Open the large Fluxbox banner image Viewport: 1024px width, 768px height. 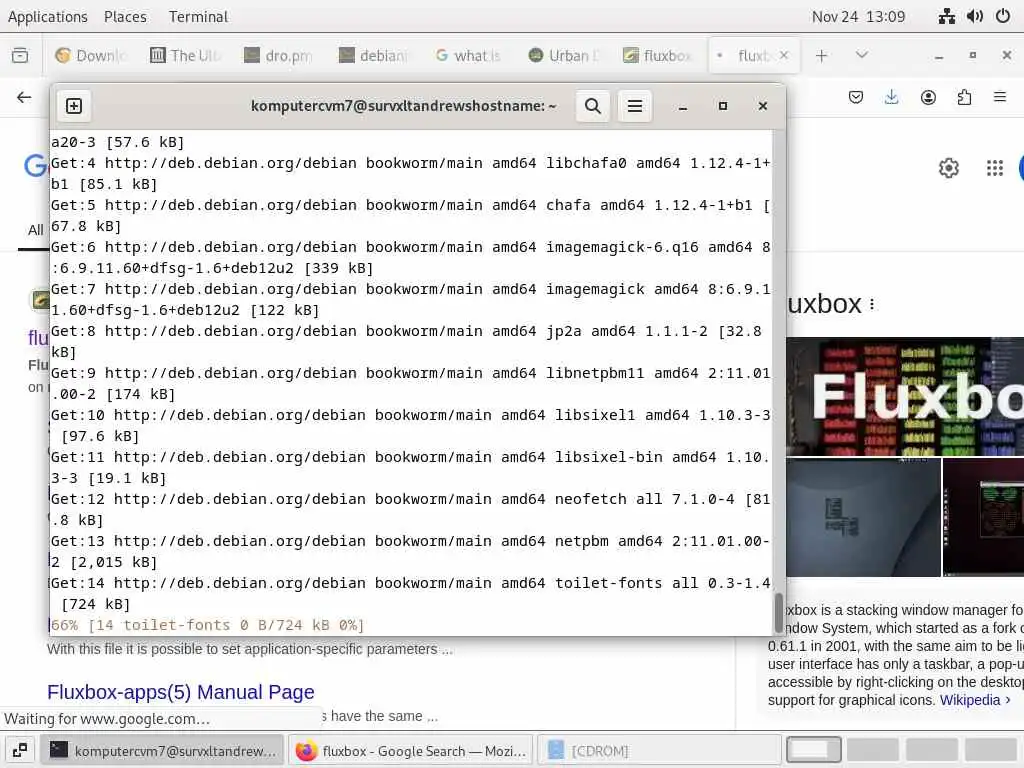[905, 396]
